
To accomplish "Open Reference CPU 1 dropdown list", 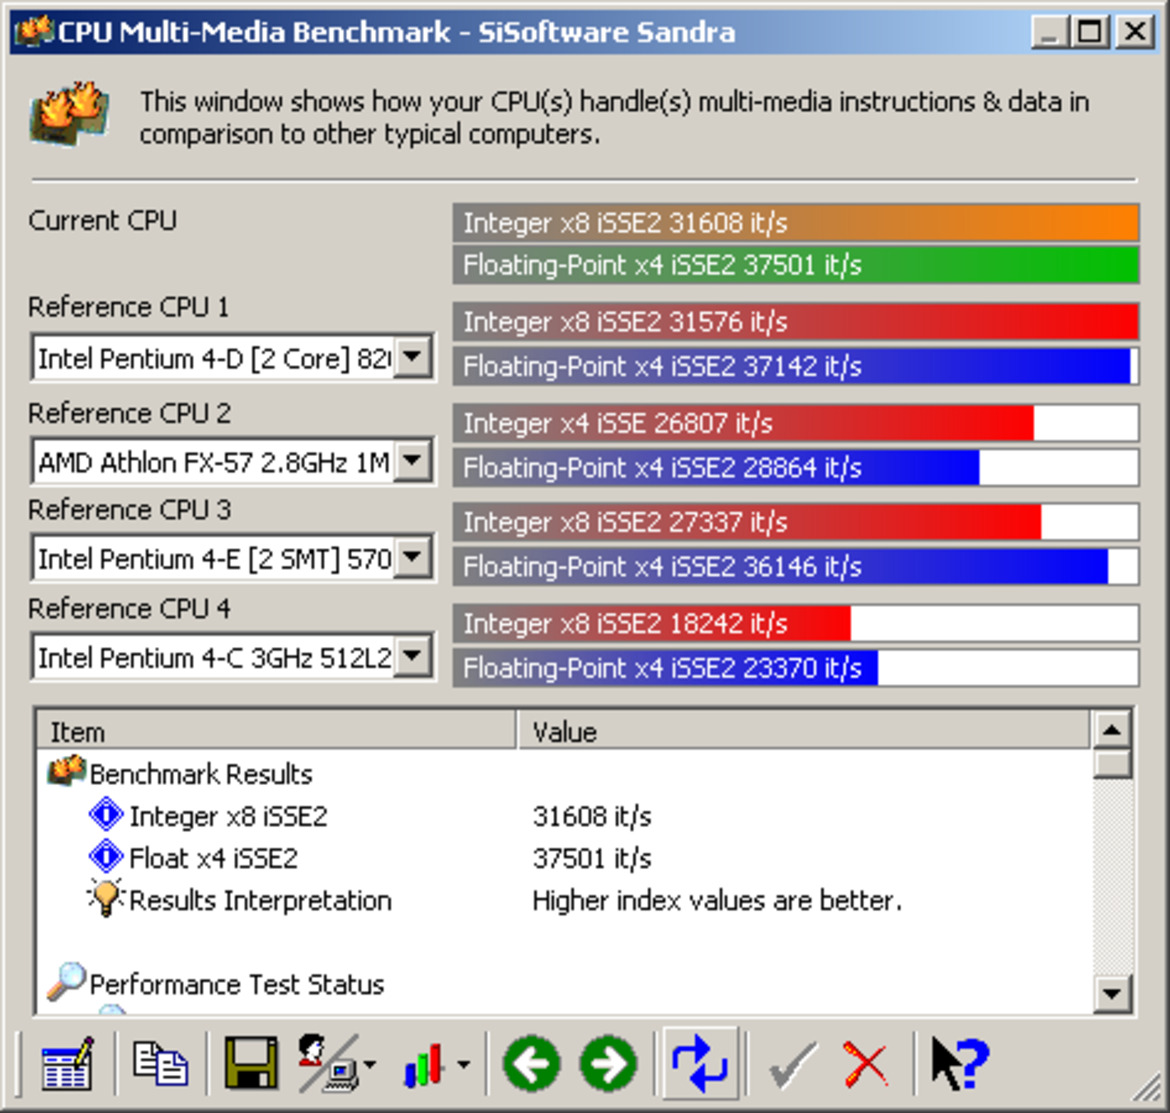I will (x=413, y=357).
